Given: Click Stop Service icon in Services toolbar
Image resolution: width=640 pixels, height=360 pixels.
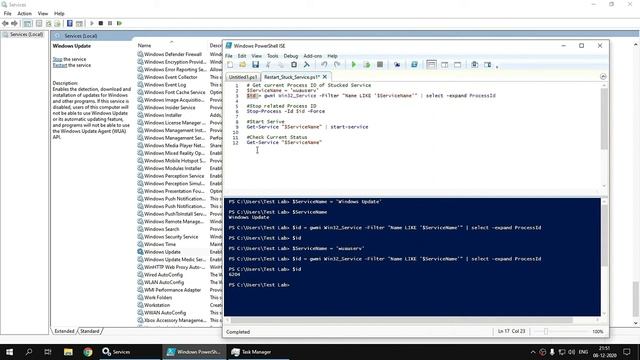Looking at the screenshot, I should (101, 23).
